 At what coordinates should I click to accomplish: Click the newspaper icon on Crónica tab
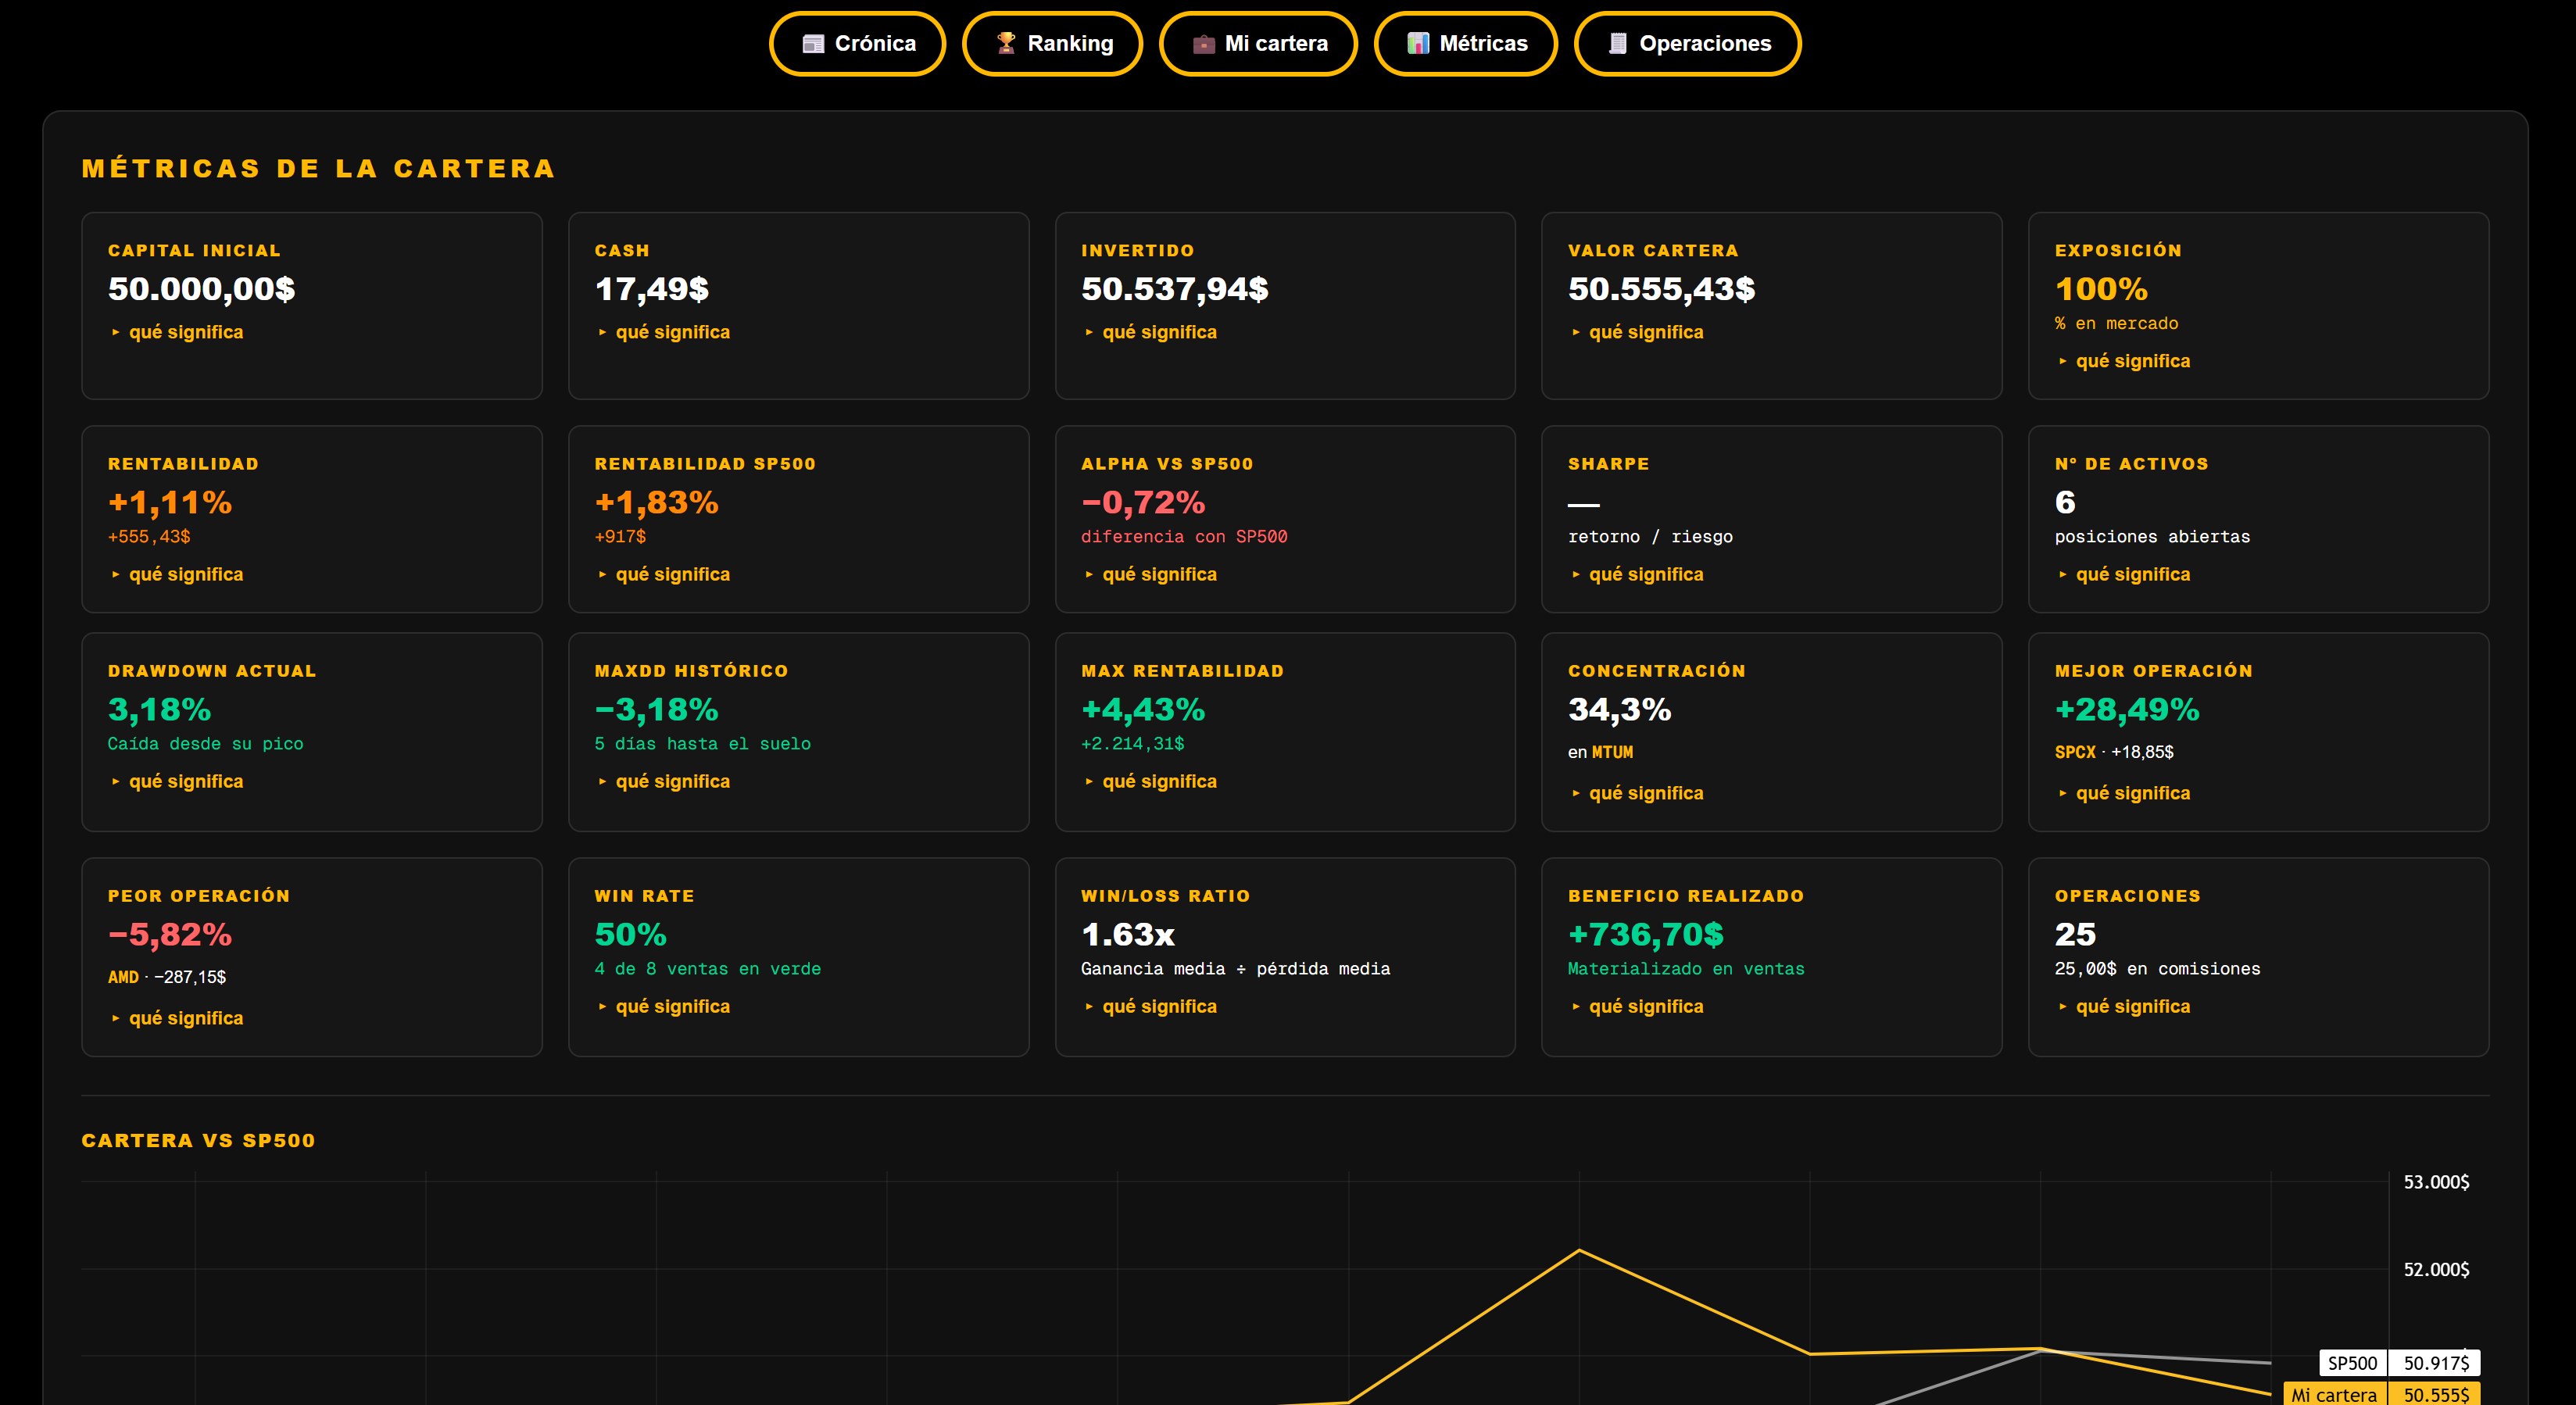pos(813,43)
